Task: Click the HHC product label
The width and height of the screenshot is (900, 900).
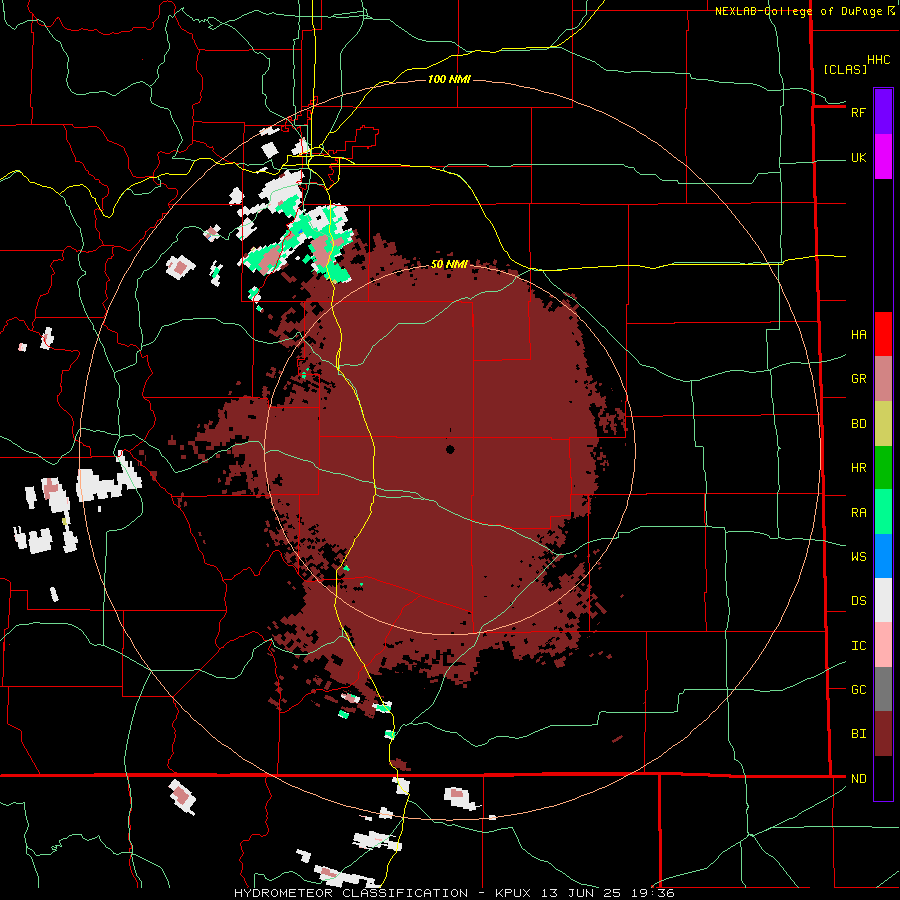Action: pos(879,60)
